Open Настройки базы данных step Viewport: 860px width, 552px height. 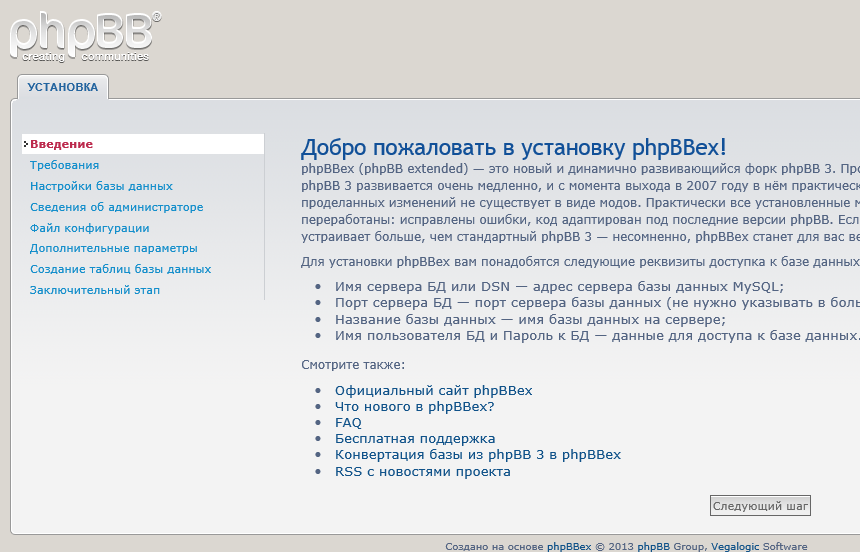[101, 186]
